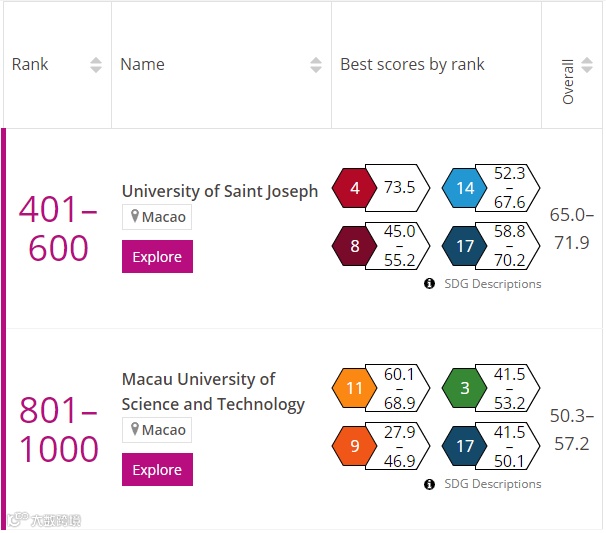The width and height of the screenshot is (606, 533).
Task: Click the Macao location tag under Saint Joseph
Action: [156, 217]
